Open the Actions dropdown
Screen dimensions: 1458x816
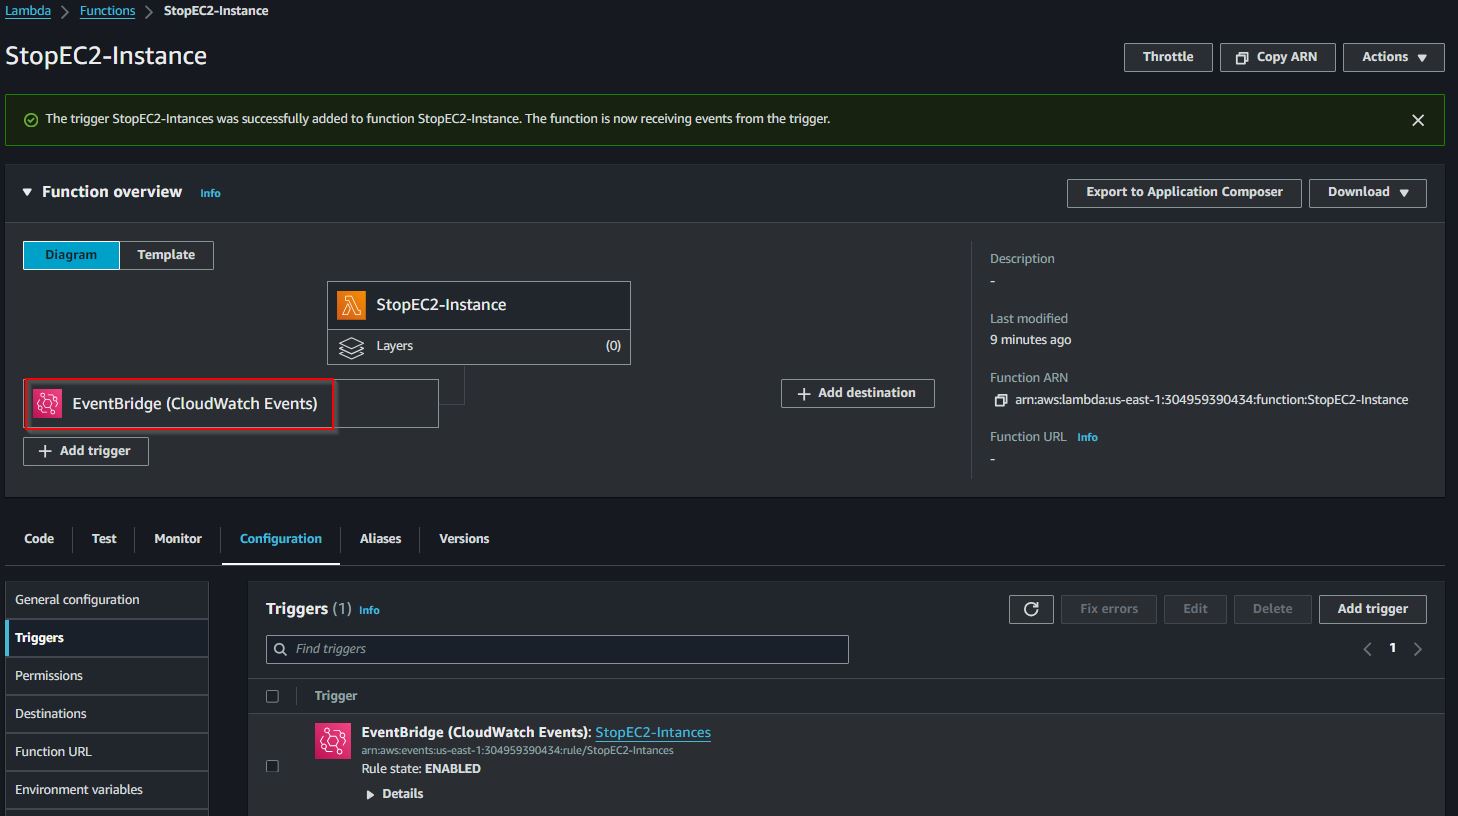[x=1393, y=57]
